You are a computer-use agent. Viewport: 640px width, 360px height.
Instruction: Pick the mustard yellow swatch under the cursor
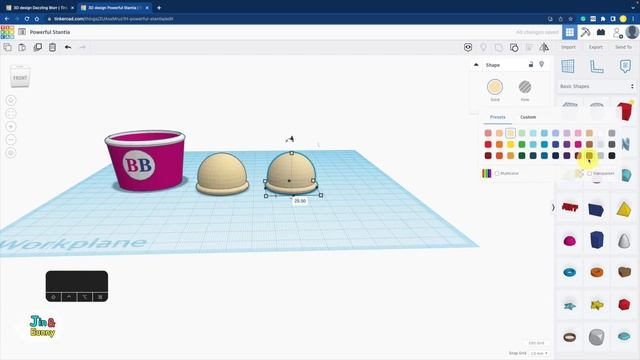[589, 156]
